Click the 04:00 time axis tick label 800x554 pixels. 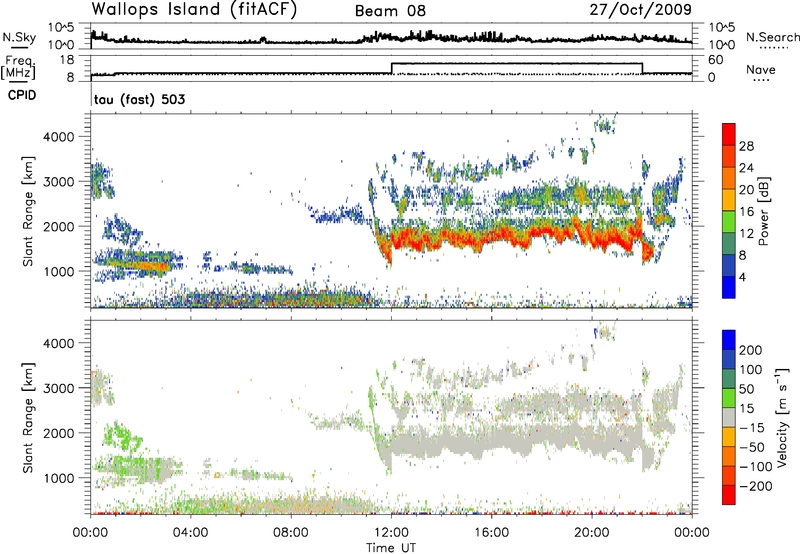(190, 533)
